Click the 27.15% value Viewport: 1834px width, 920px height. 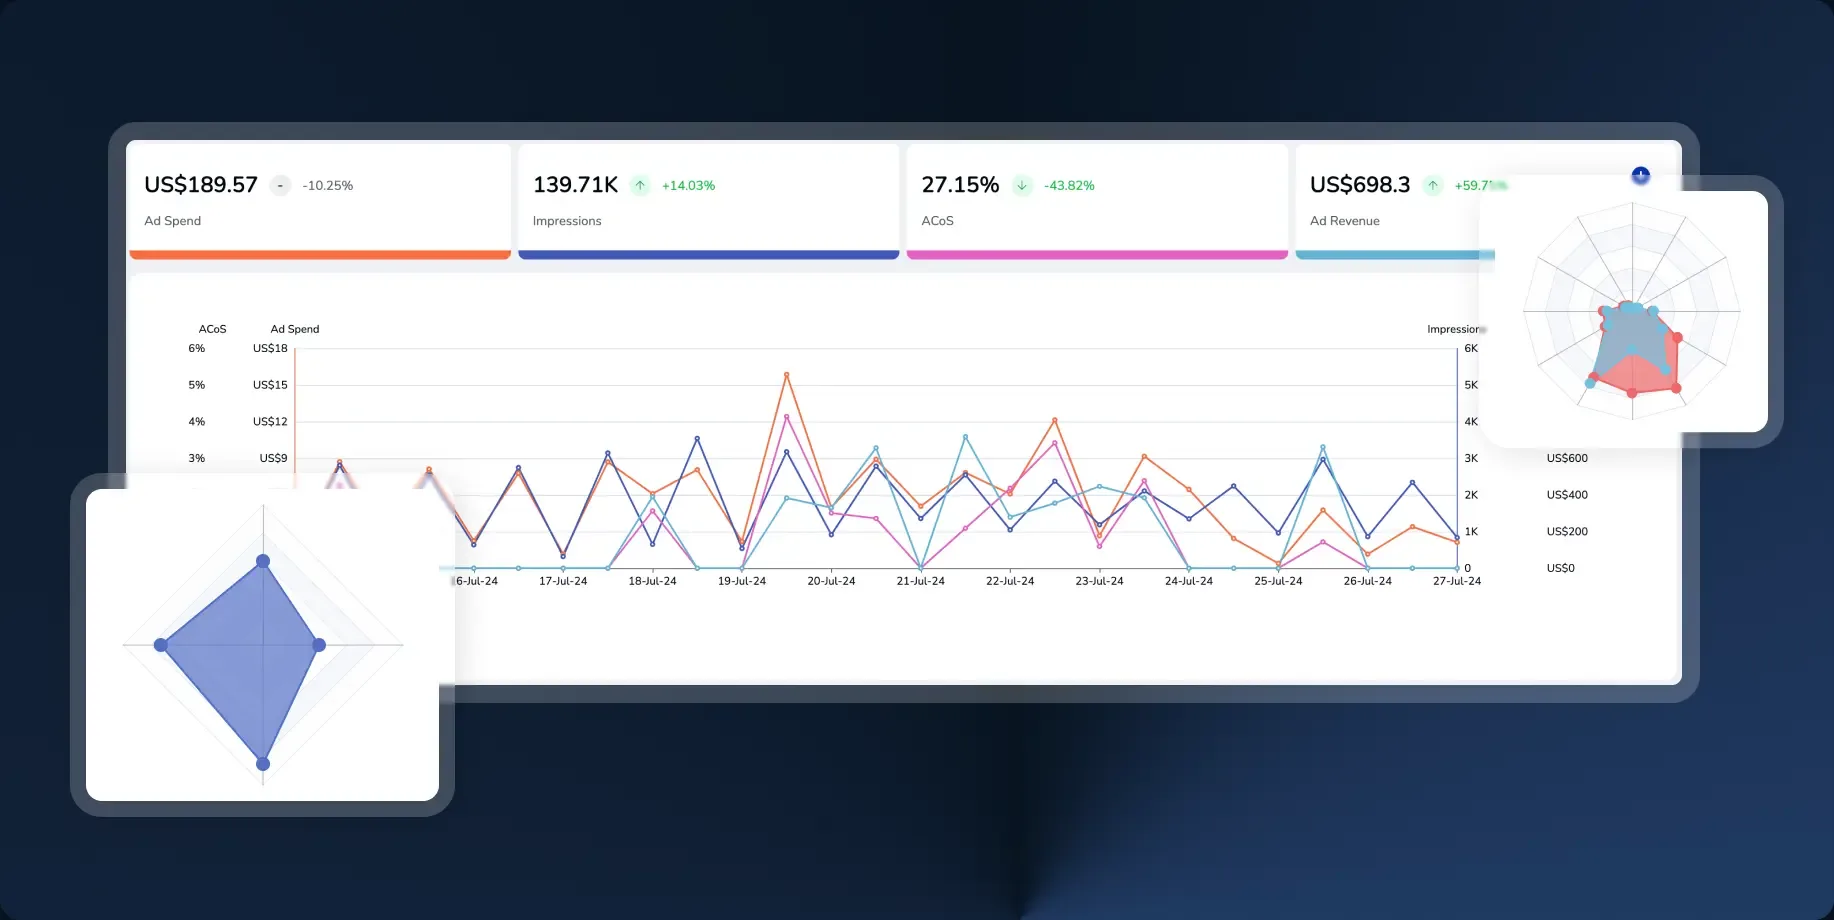[x=960, y=185]
